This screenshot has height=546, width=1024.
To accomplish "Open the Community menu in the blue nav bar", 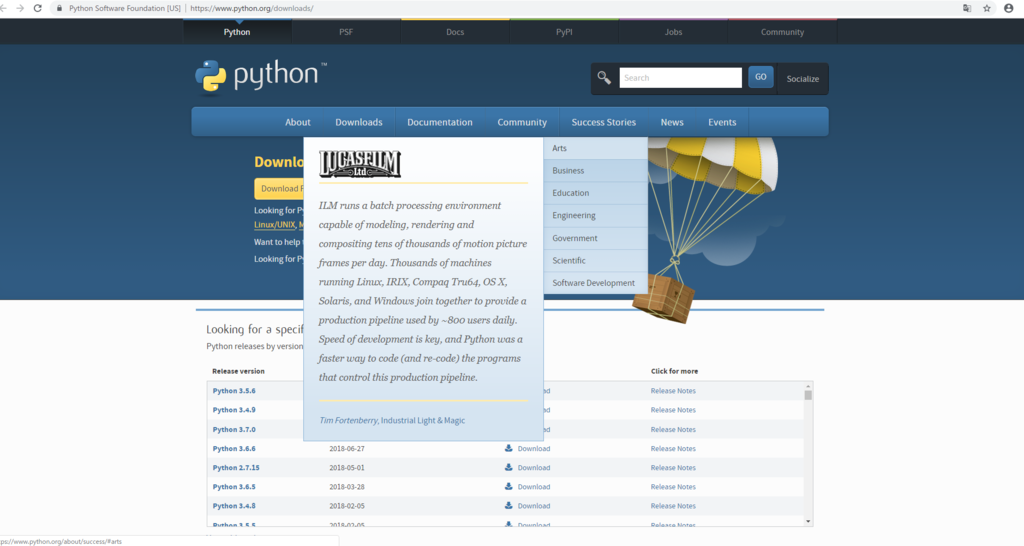I will coord(522,122).
